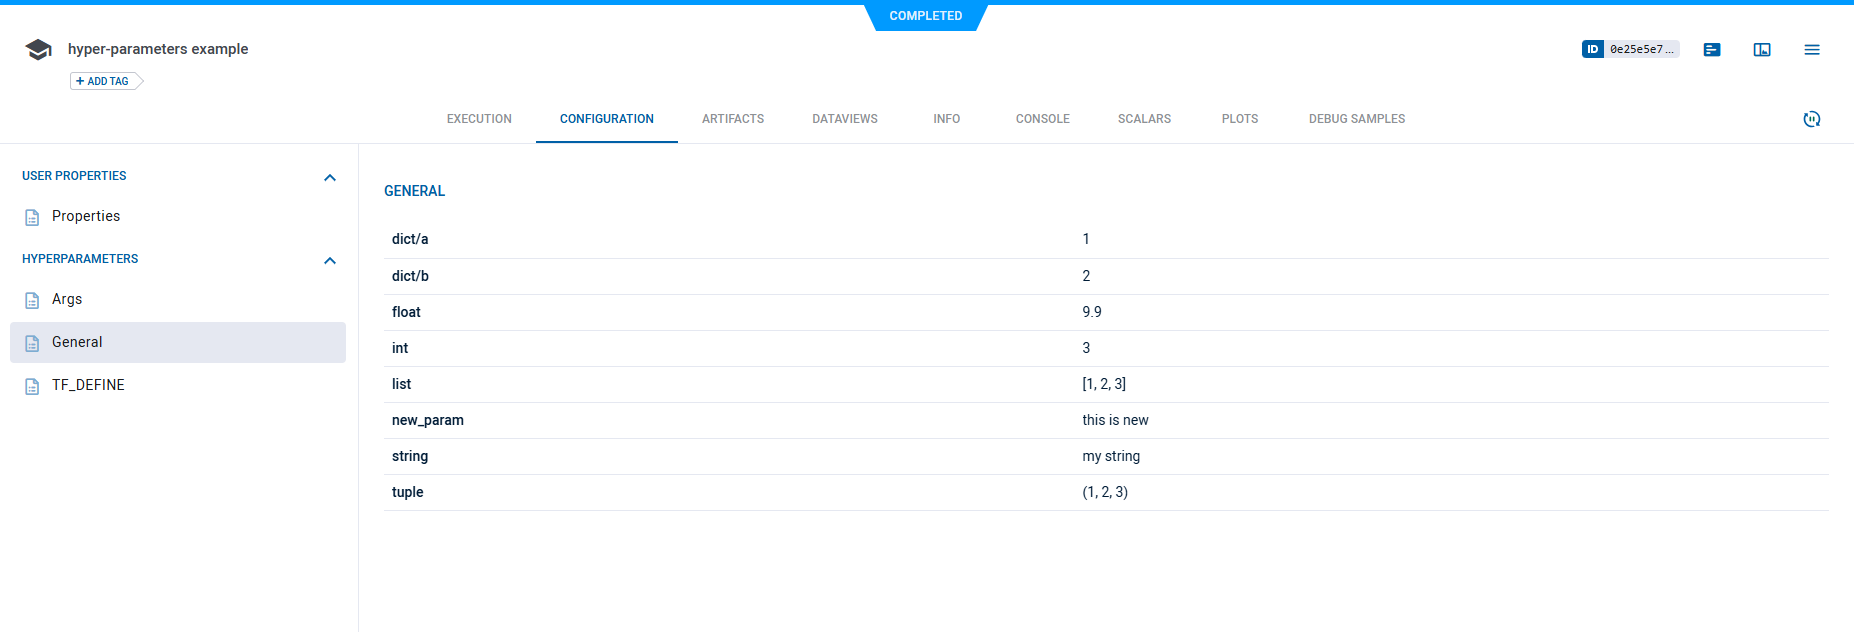Click the auto-refresh icon

(1812, 119)
